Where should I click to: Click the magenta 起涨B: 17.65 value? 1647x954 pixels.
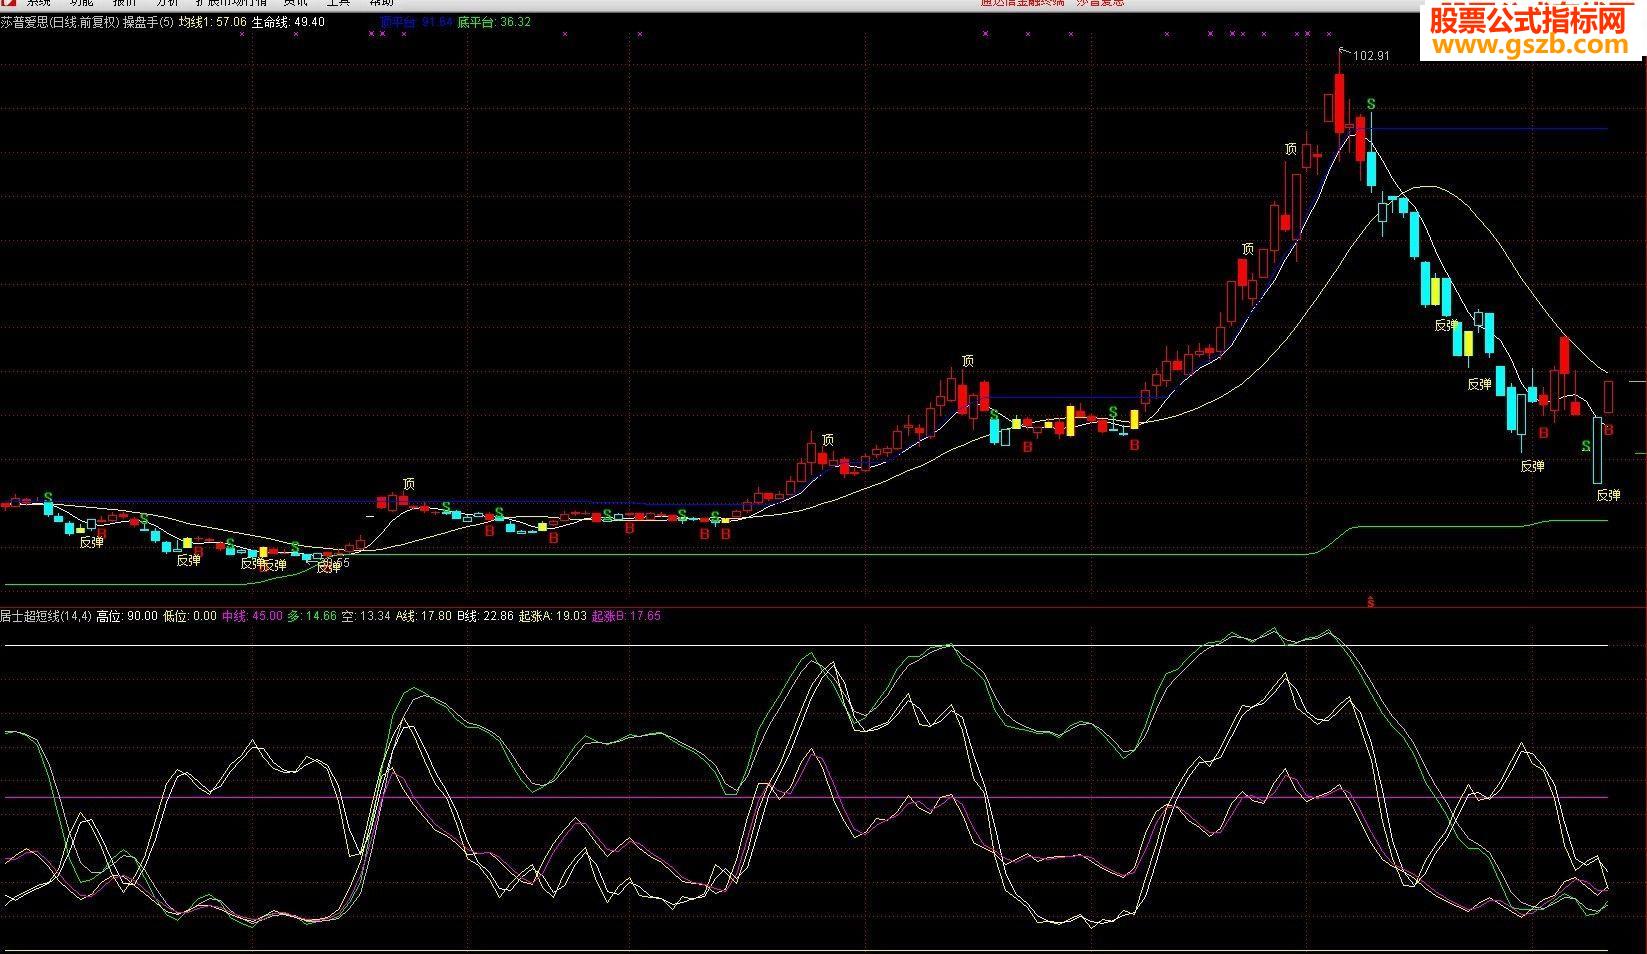pos(626,616)
